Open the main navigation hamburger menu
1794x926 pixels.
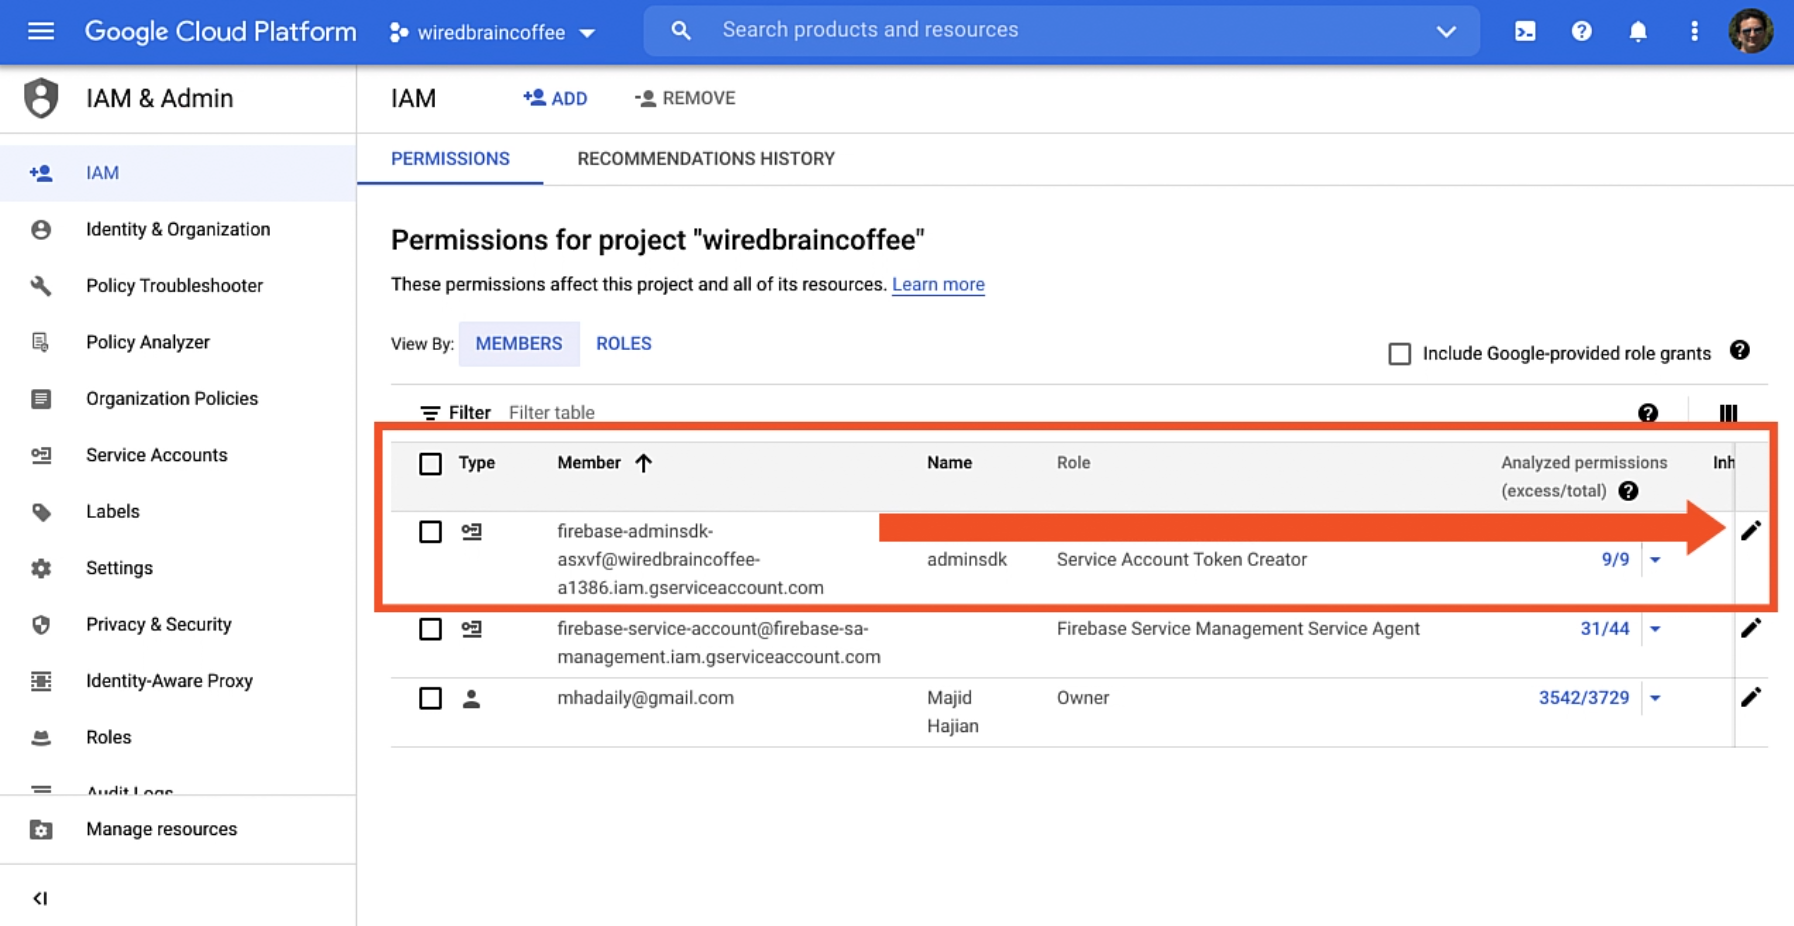tap(41, 31)
